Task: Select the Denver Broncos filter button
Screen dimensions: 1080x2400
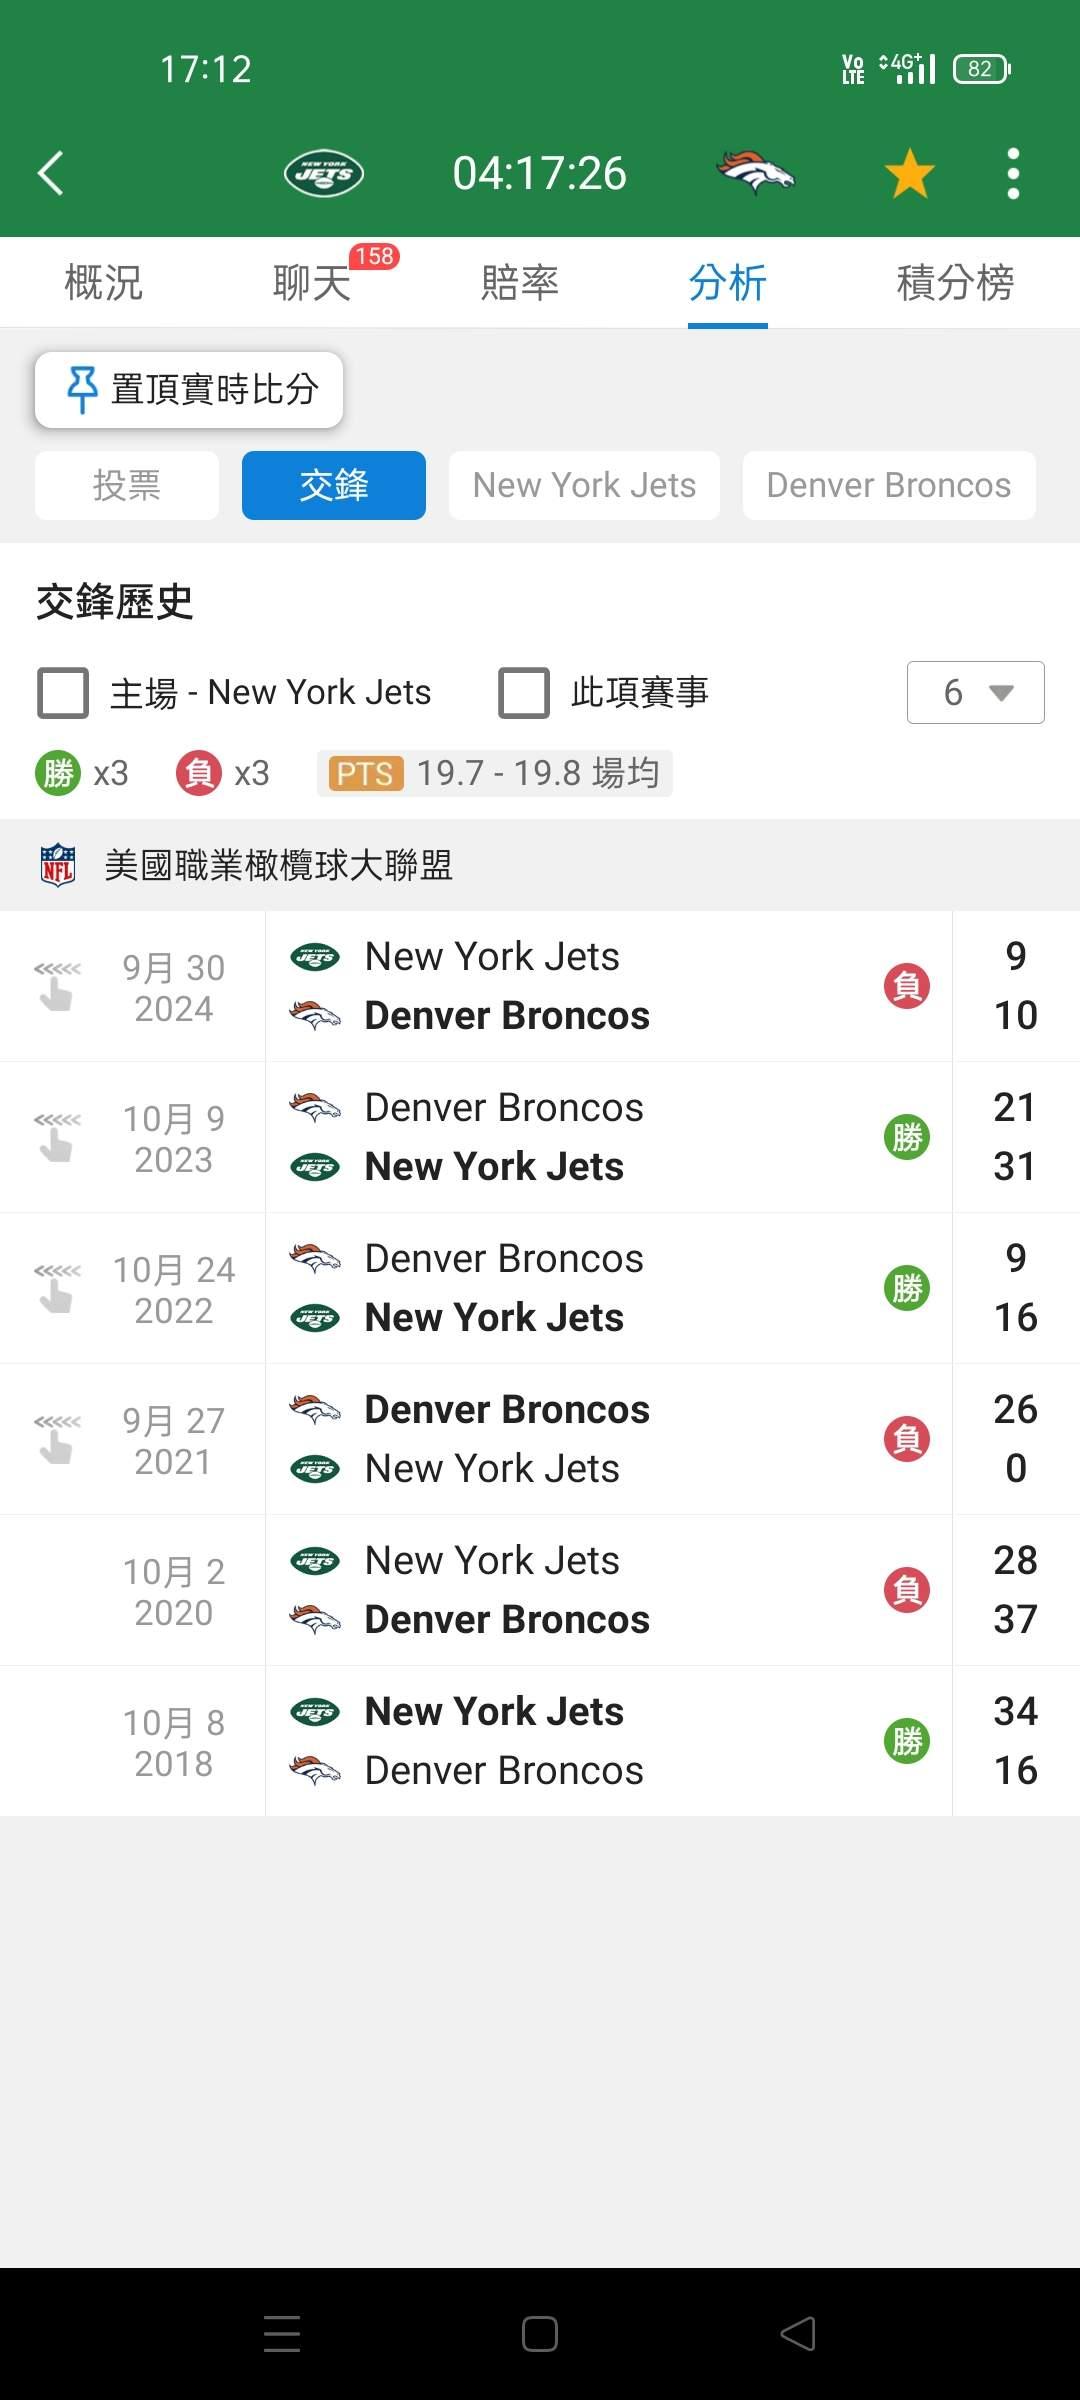Action: click(888, 486)
